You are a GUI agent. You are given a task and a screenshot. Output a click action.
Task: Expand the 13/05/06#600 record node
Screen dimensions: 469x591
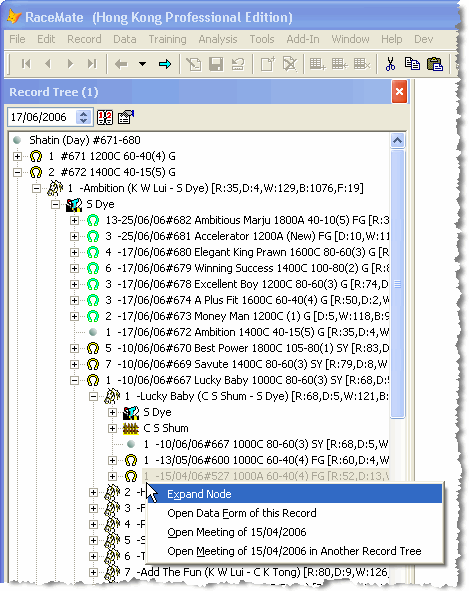click(112, 460)
